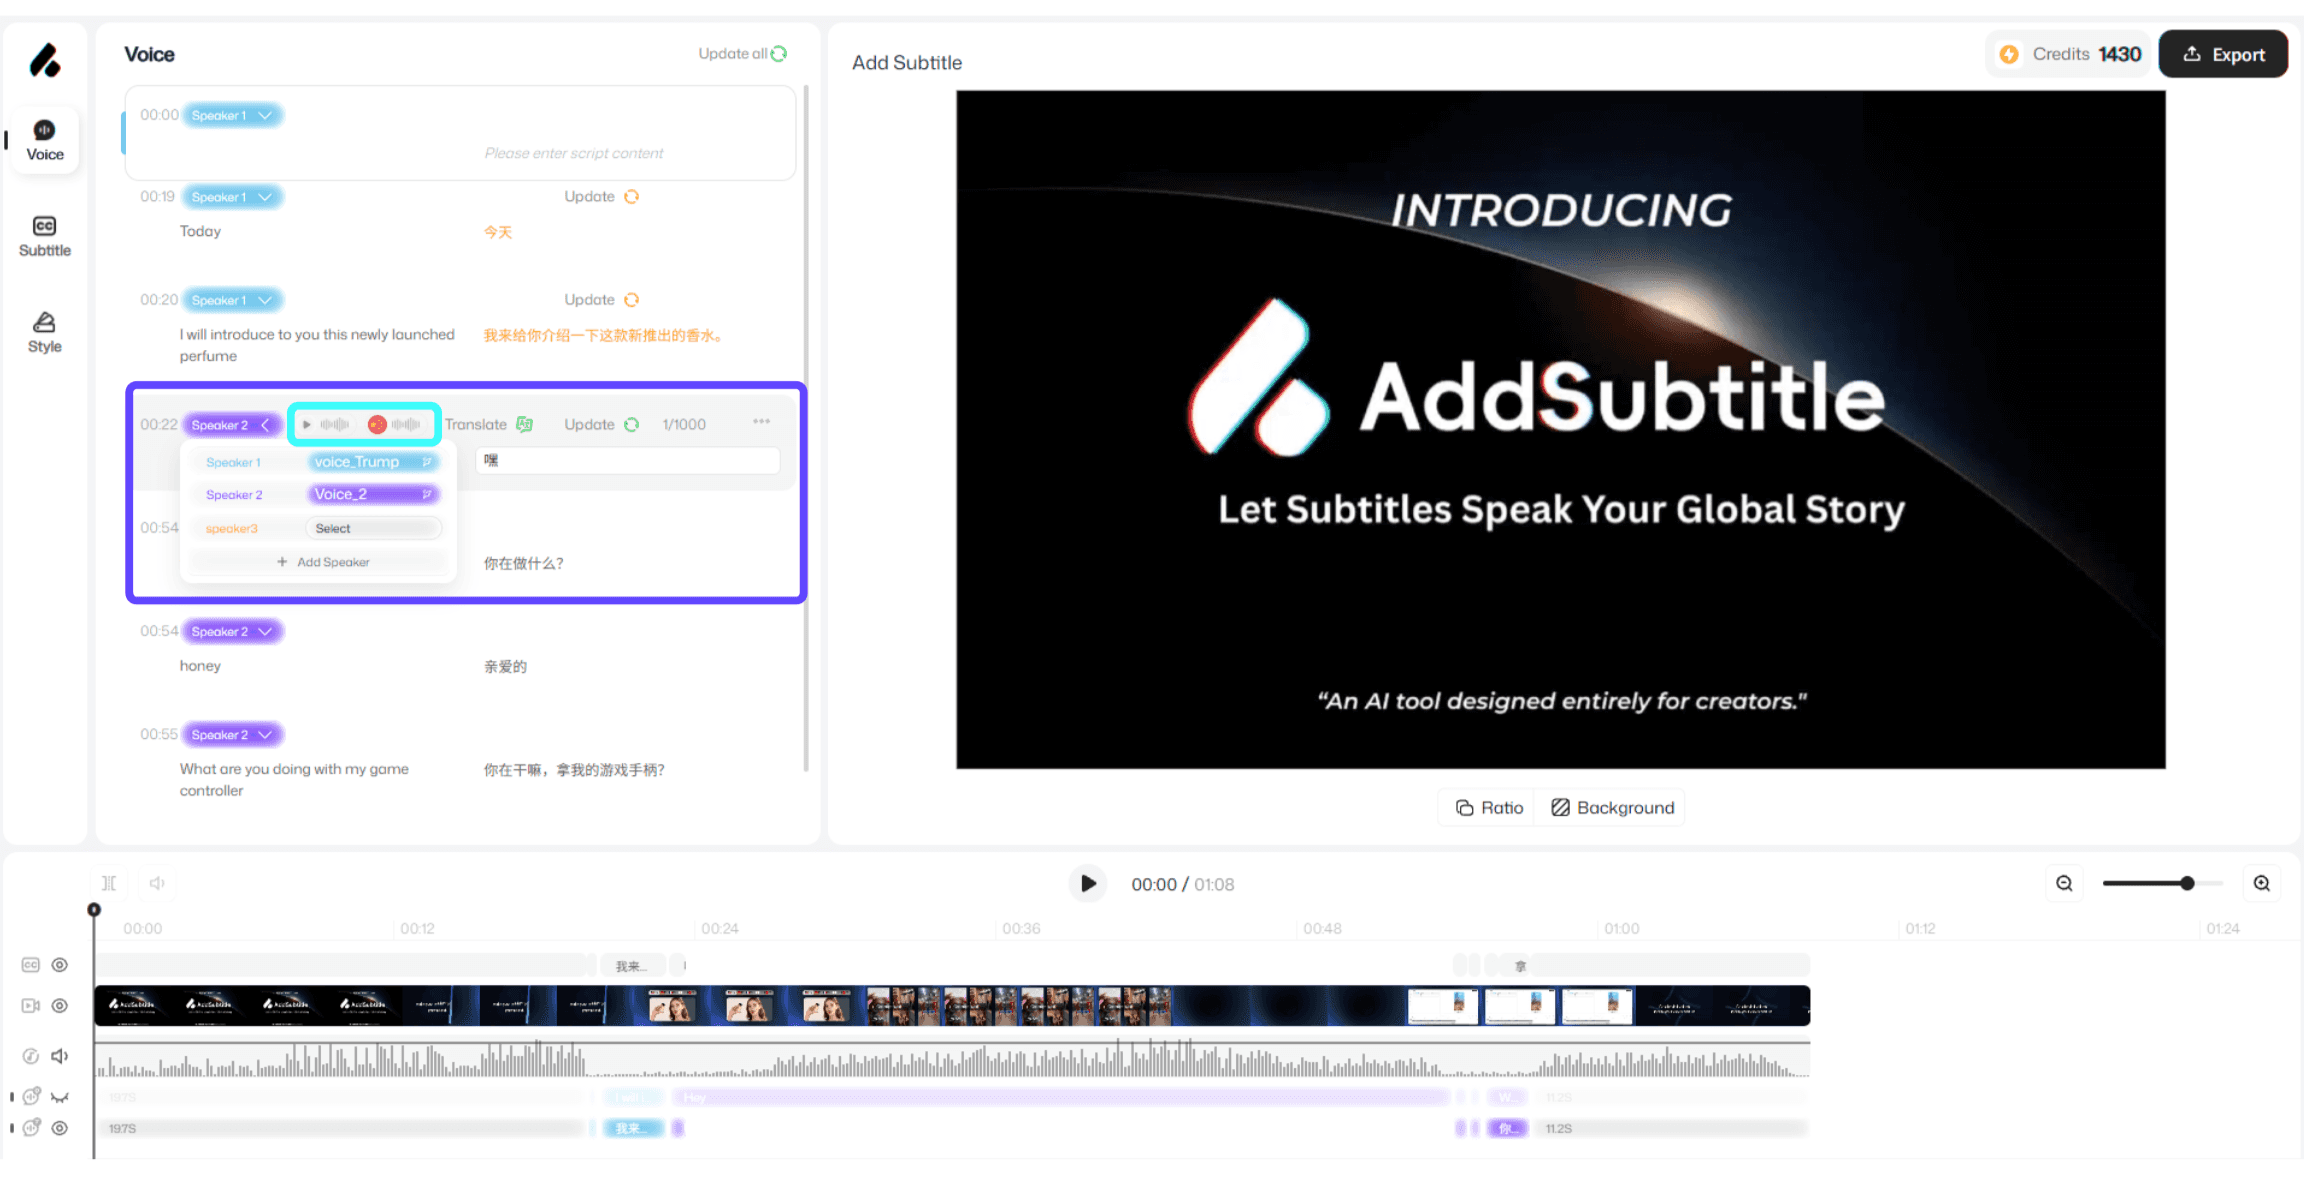Open the three-dots menu in the 00:22 row
The width and height of the screenshot is (2304, 1190).
(x=761, y=422)
